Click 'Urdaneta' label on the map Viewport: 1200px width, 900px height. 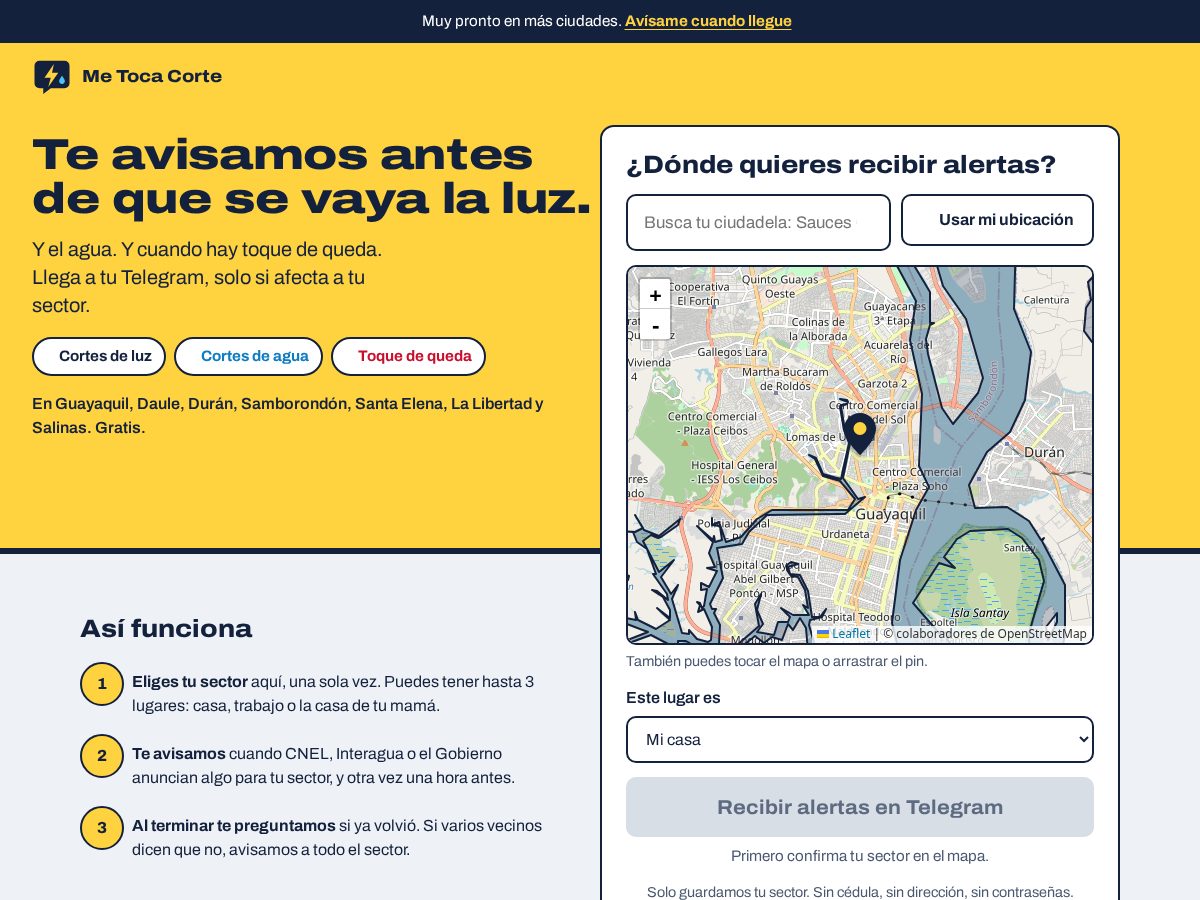(845, 534)
